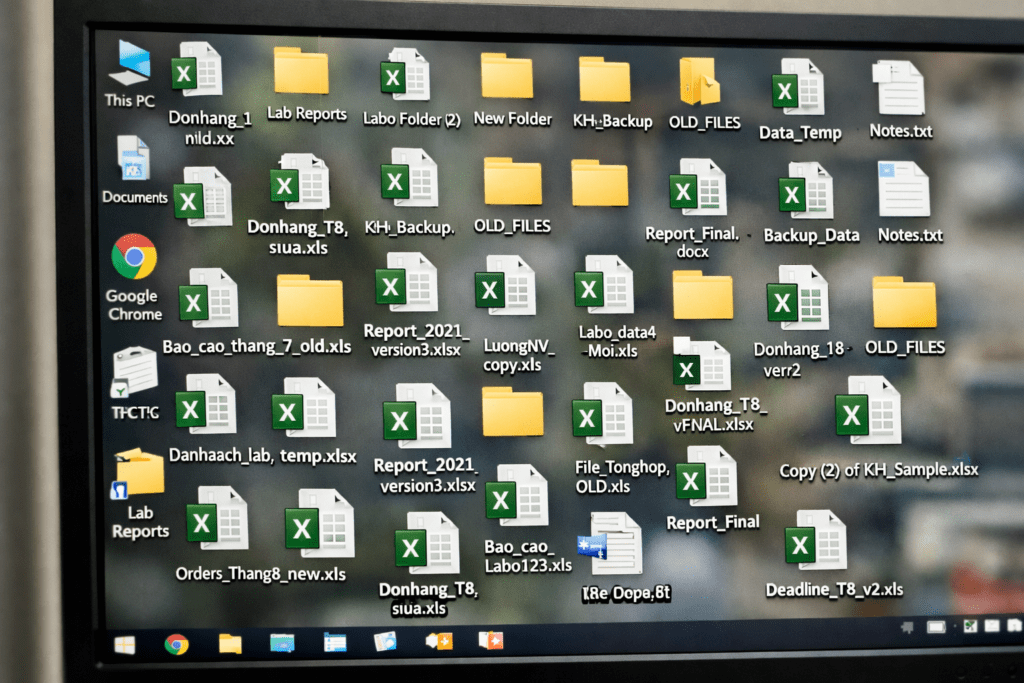Open Copy (2) of KH_Sample.xlsx
The image size is (1024, 683).
pyautogui.click(x=868, y=410)
